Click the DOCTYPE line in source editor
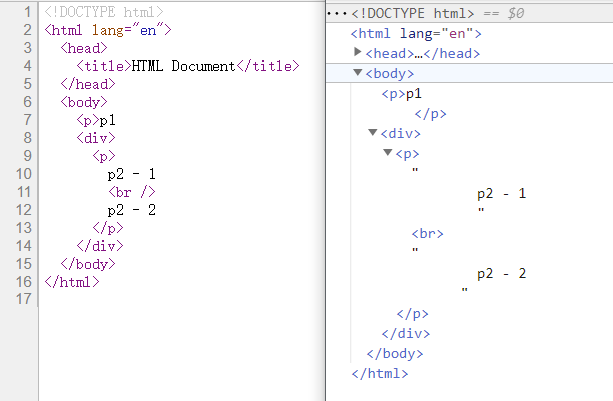This screenshot has width=613, height=401. pos(104,12)
